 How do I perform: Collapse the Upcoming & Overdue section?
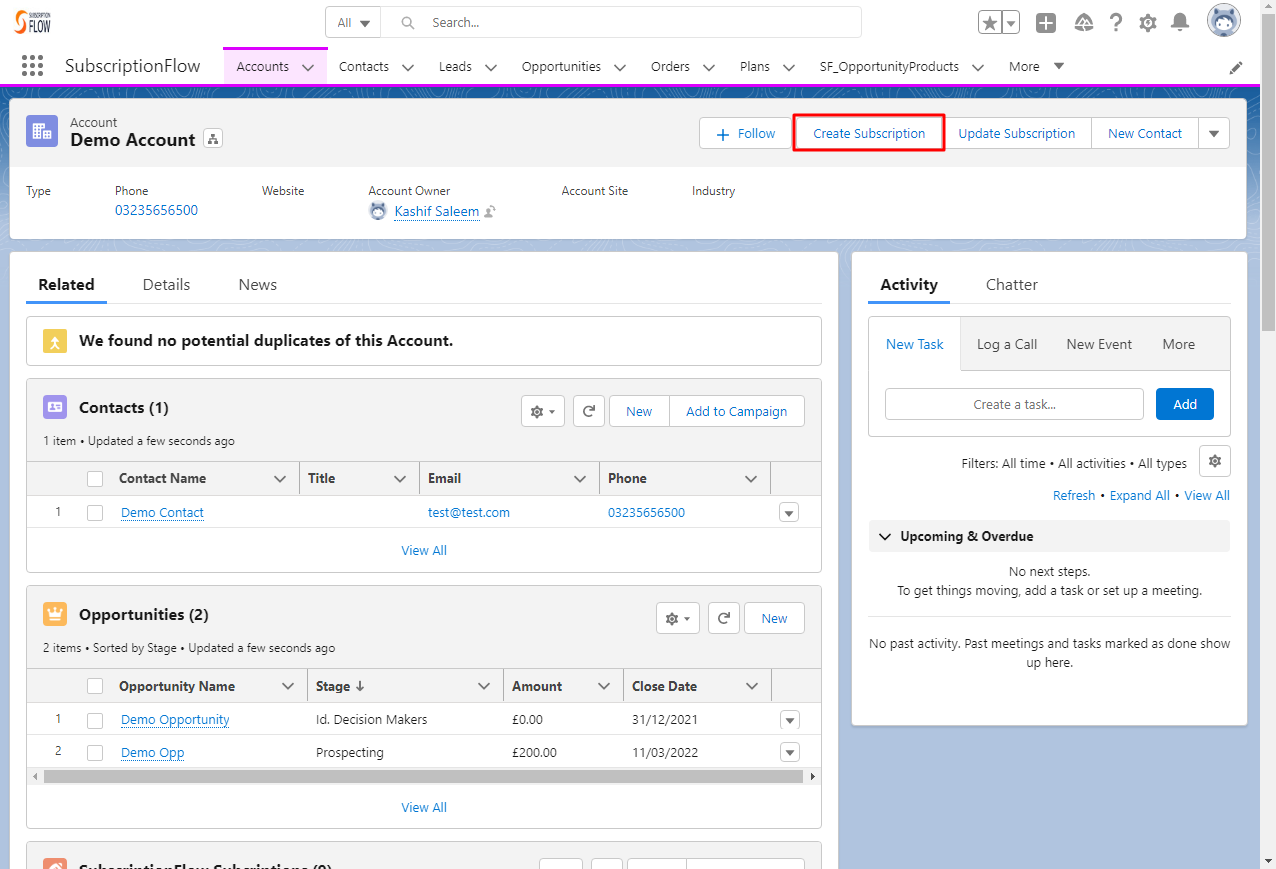pyautogui.click(x=884, y=536)
